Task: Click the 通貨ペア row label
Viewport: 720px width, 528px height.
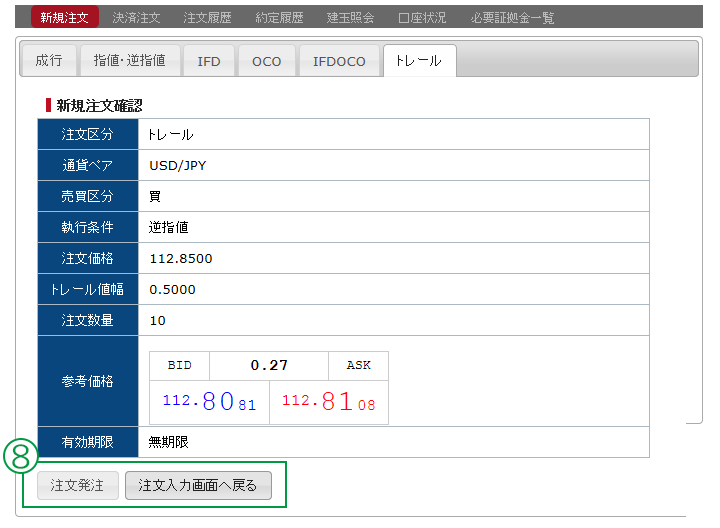Action: click(88, 165)
